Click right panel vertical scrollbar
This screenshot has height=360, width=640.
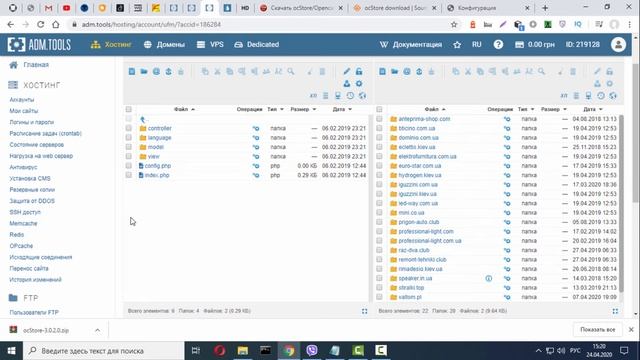pyautogui.click(x=621, y=203)
